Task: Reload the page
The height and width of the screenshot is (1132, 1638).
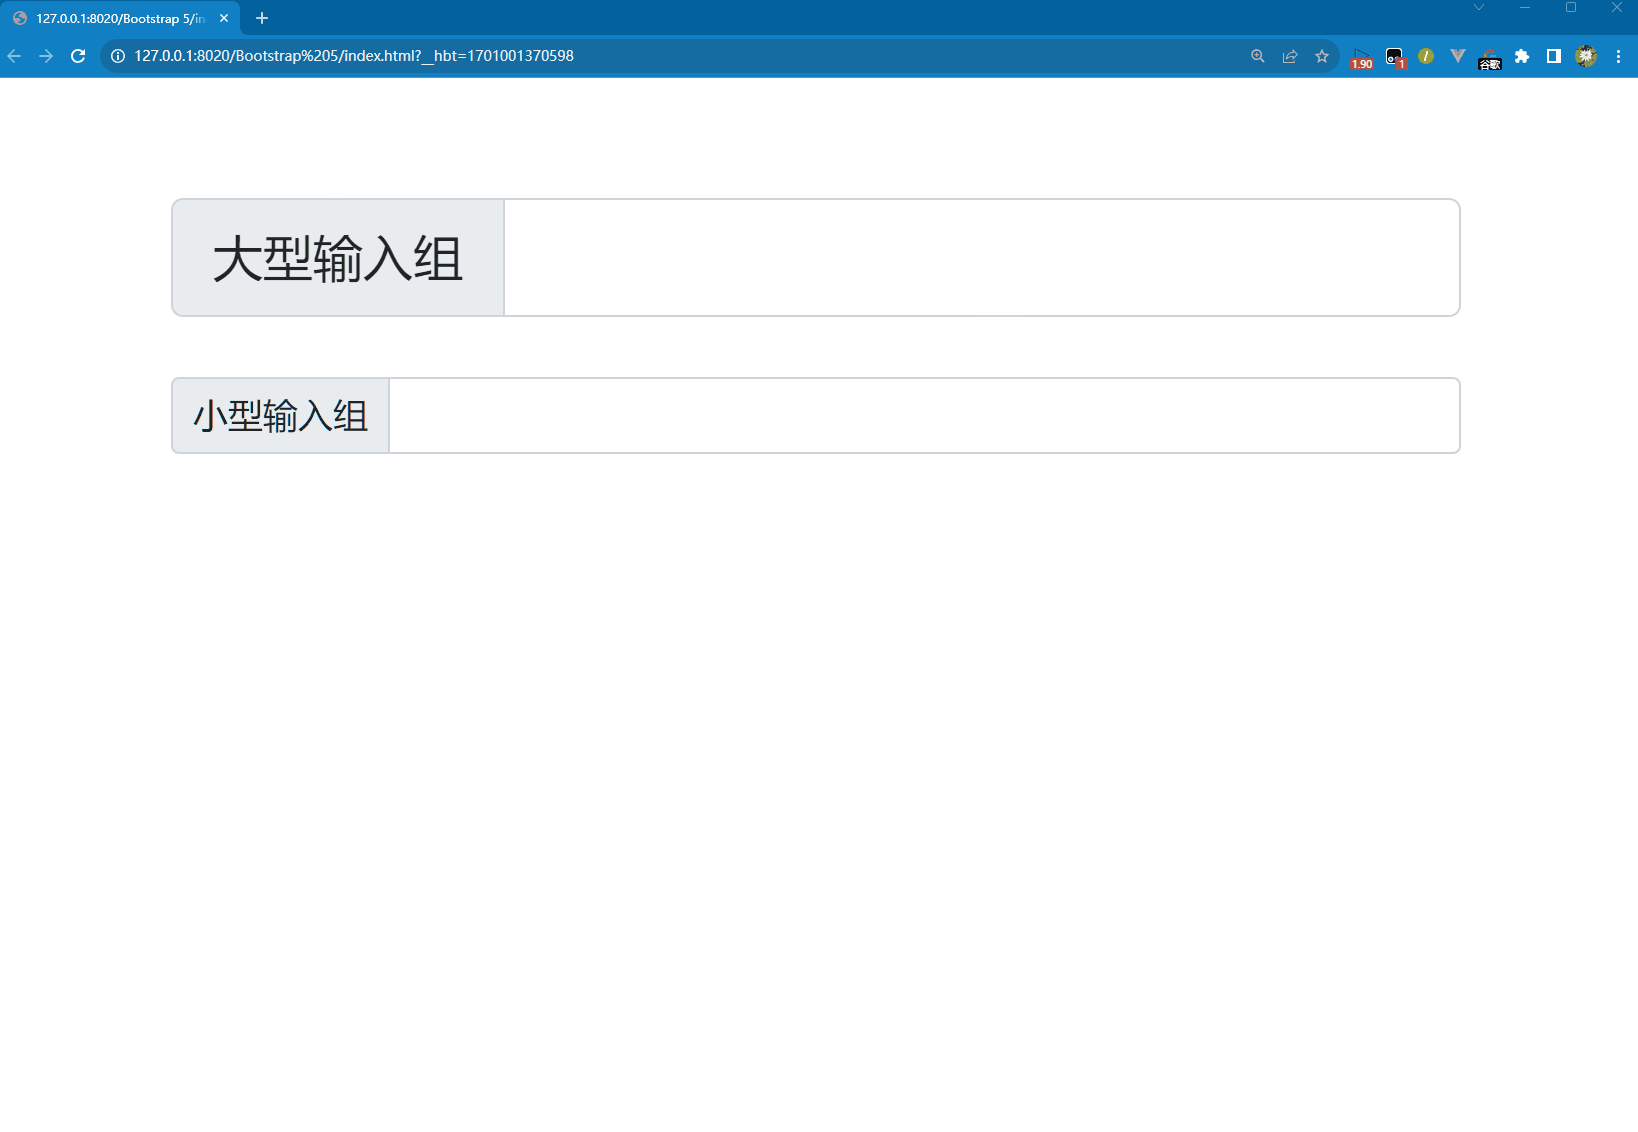Action: pyautogui.click(x=78, y=57)
